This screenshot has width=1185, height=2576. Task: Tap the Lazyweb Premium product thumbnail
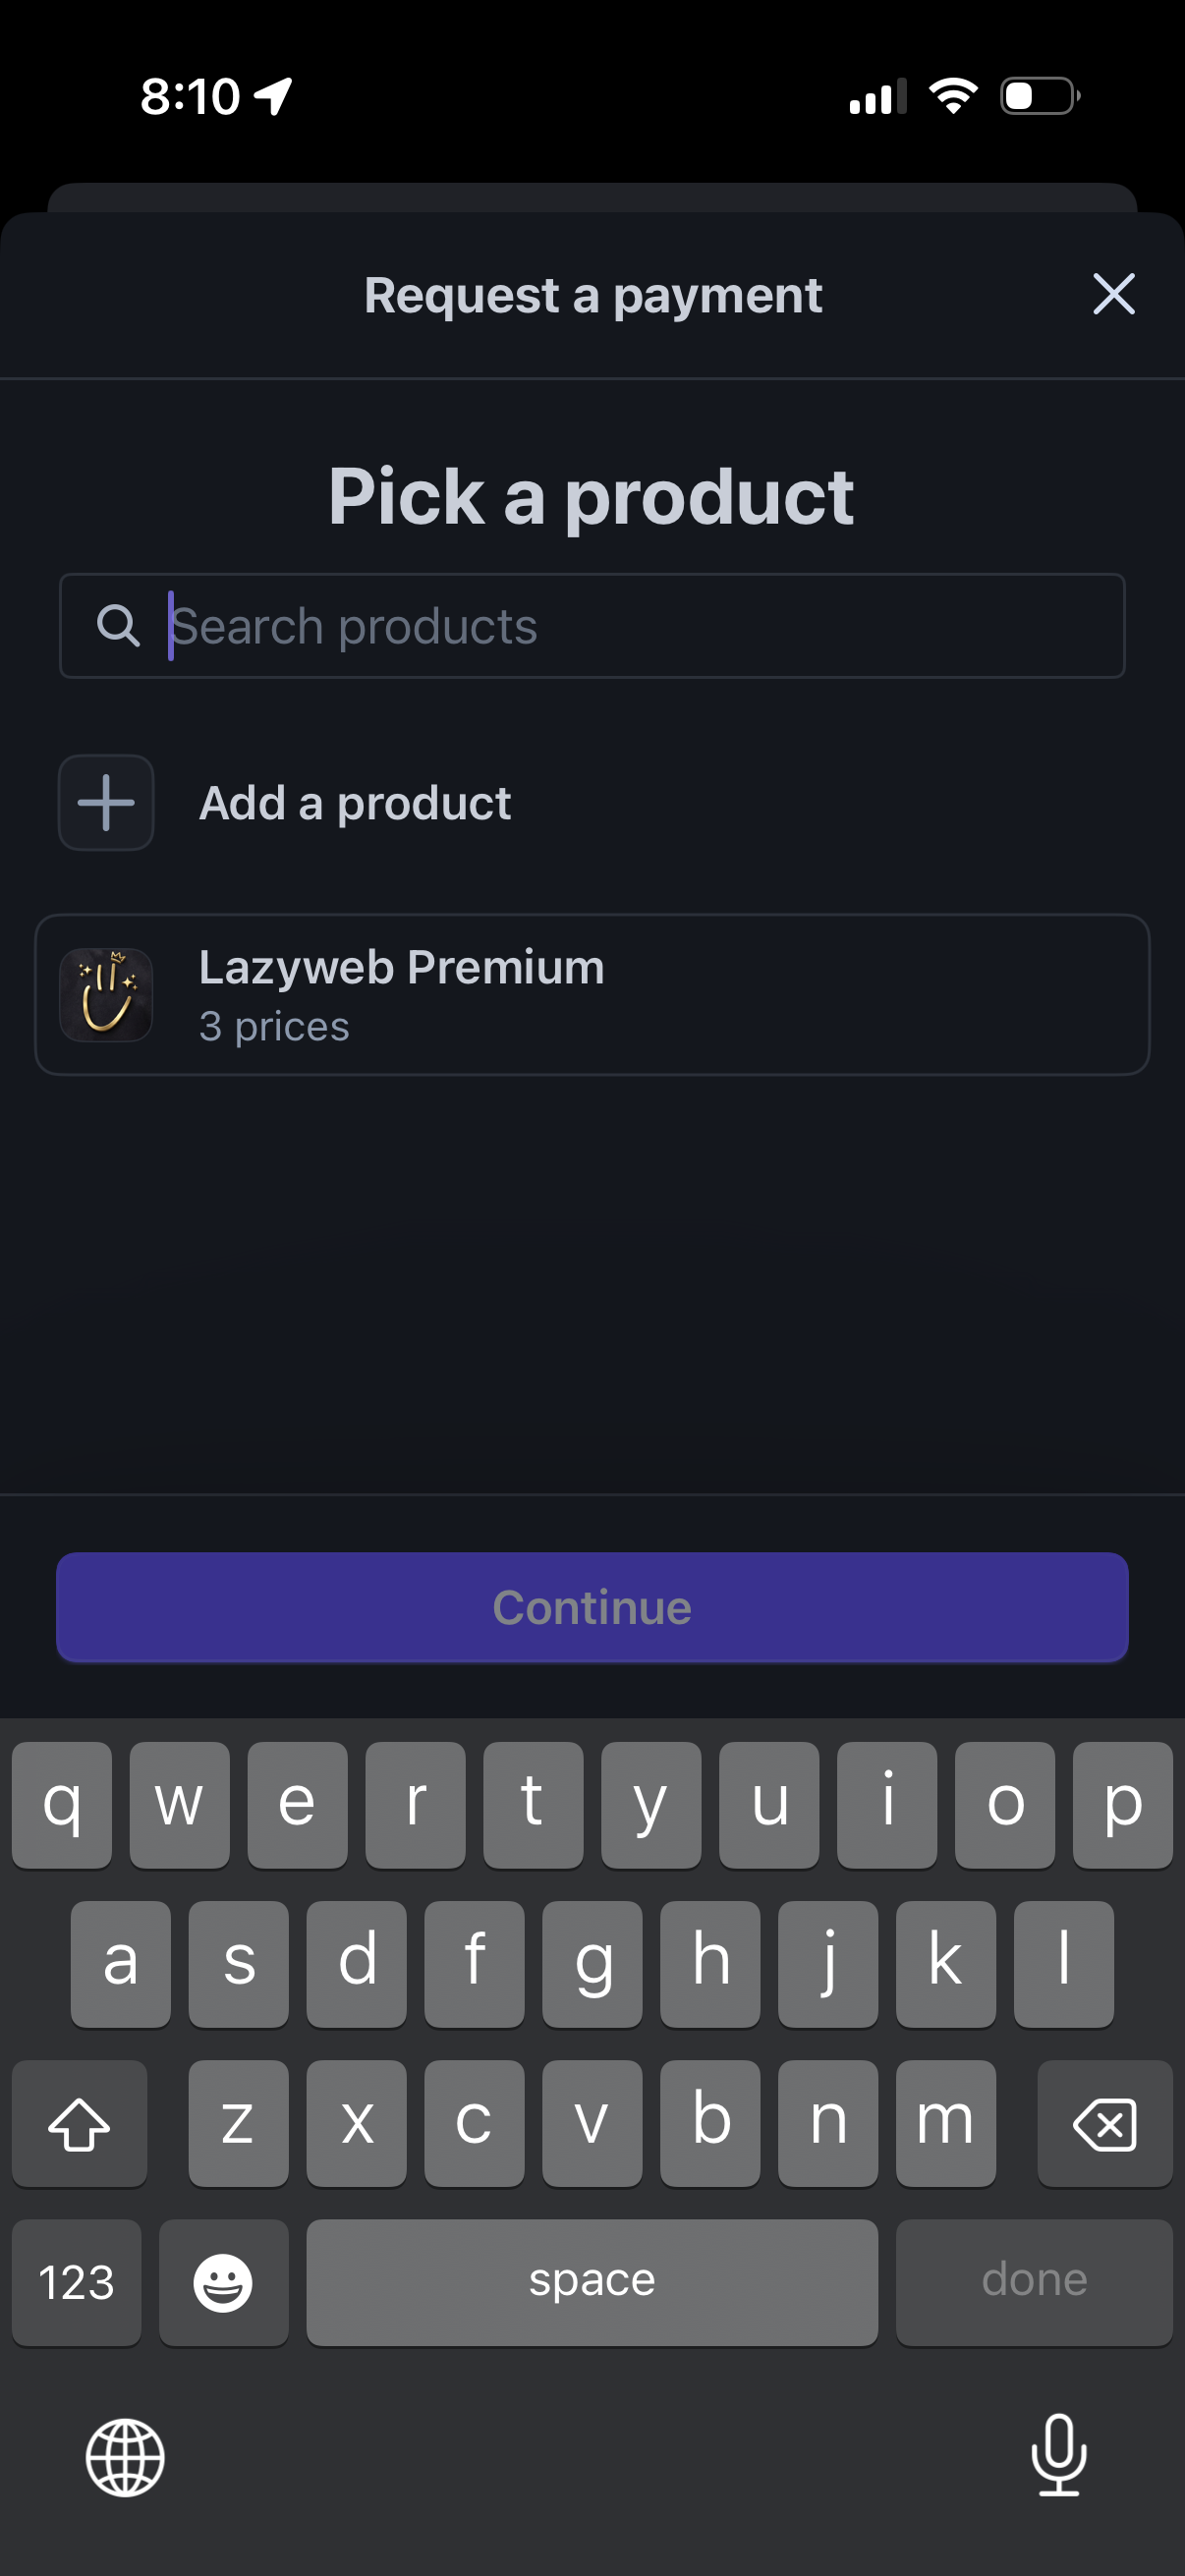(106, 995)
